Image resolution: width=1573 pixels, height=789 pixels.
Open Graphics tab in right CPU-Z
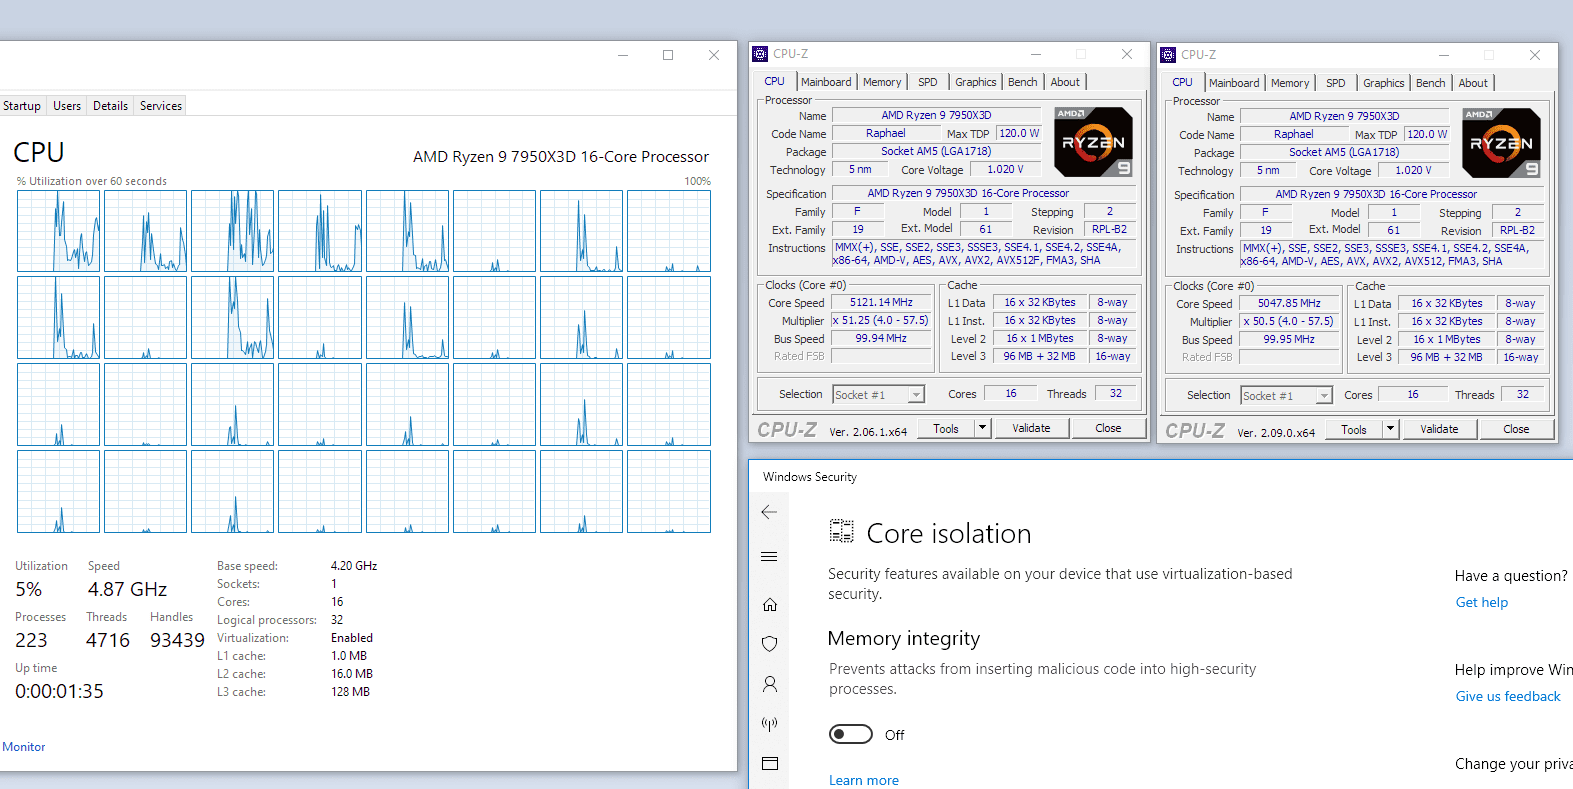click(x=1384, y=83)
